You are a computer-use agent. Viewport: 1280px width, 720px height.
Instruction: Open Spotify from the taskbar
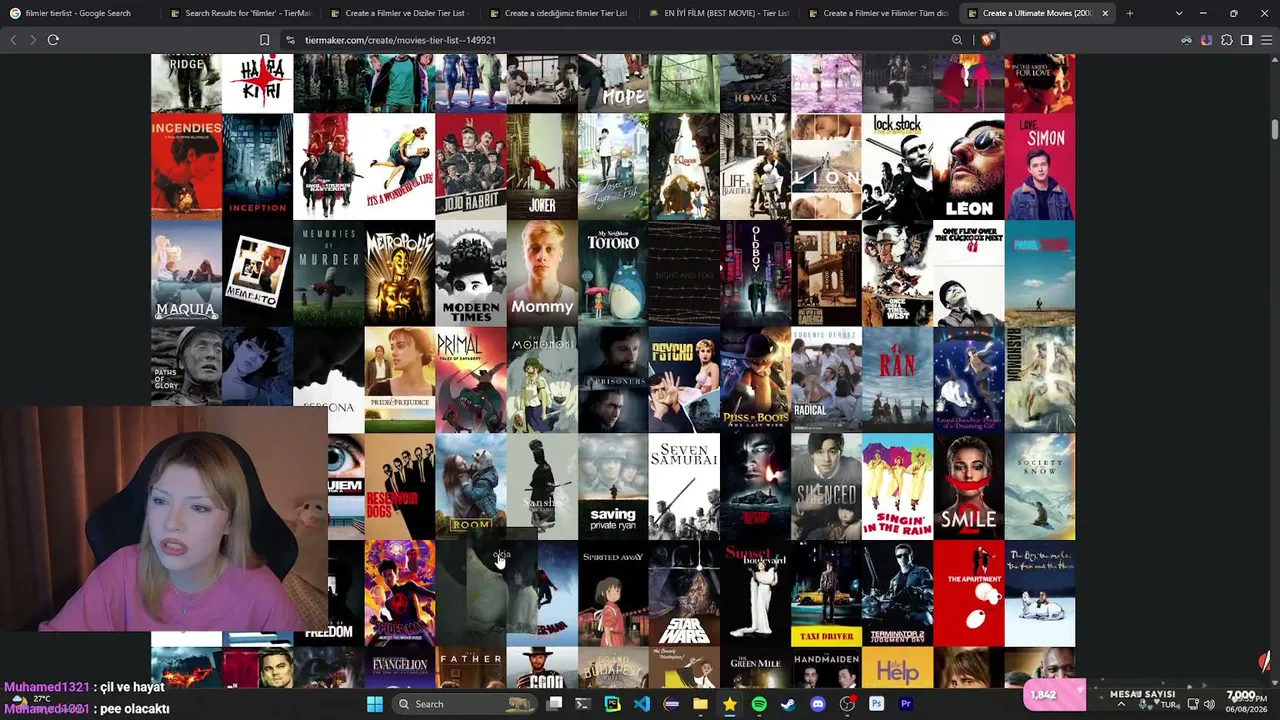759,704
